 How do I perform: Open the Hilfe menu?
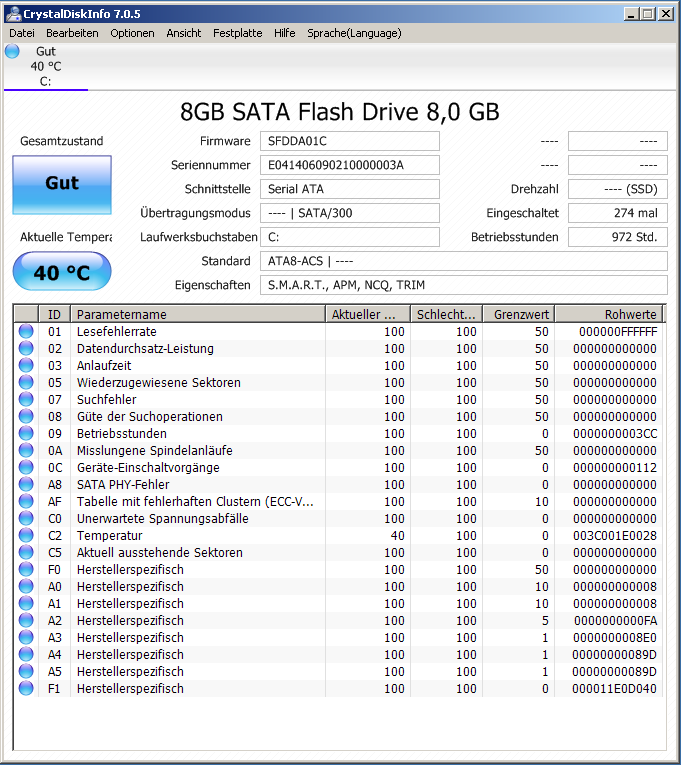[284, 33]
